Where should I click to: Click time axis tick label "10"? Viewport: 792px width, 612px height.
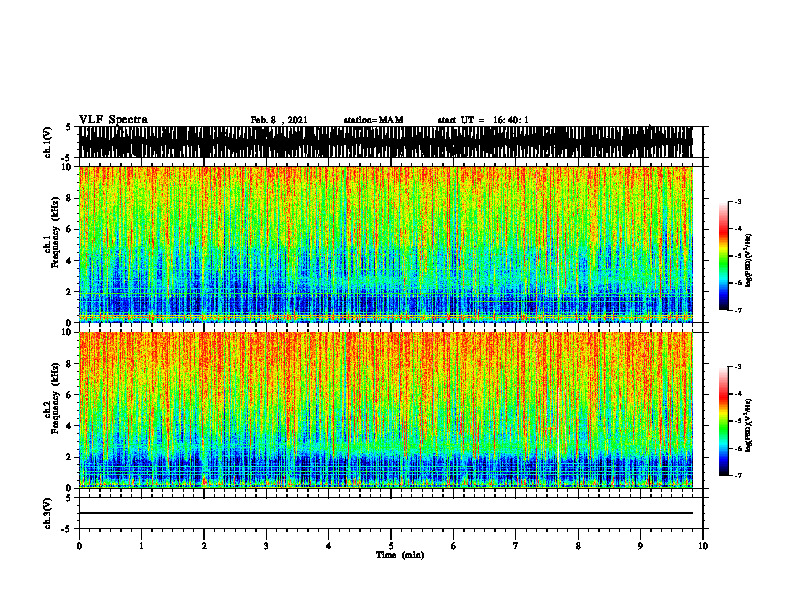[x=703, y=546]
